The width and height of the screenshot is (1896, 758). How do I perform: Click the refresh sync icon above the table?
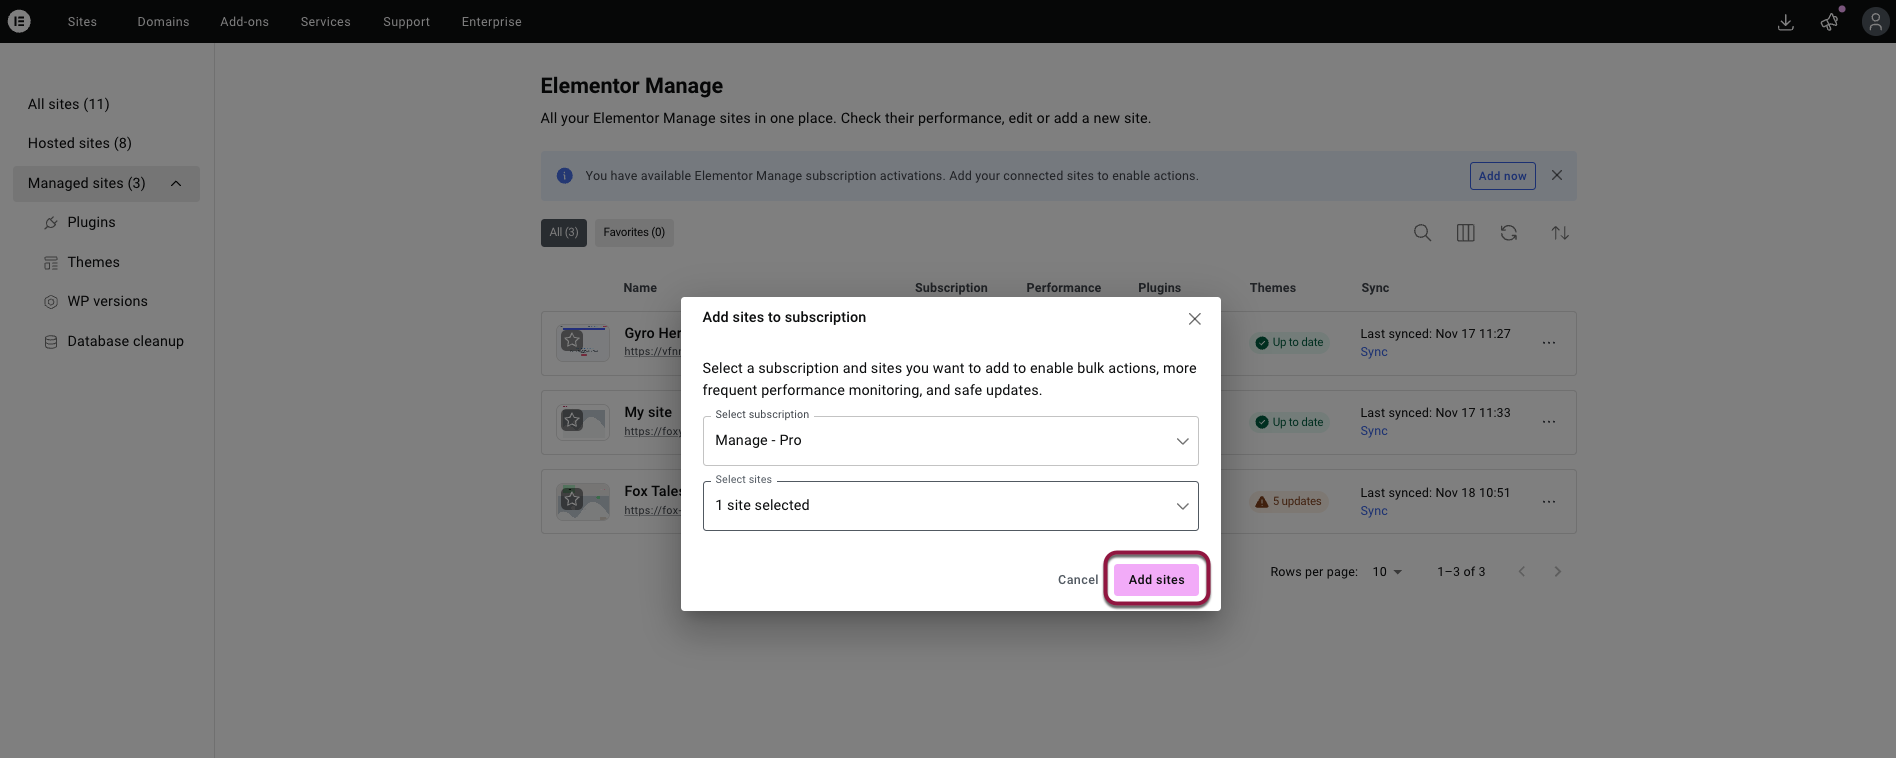click(x=1509, y=233)
